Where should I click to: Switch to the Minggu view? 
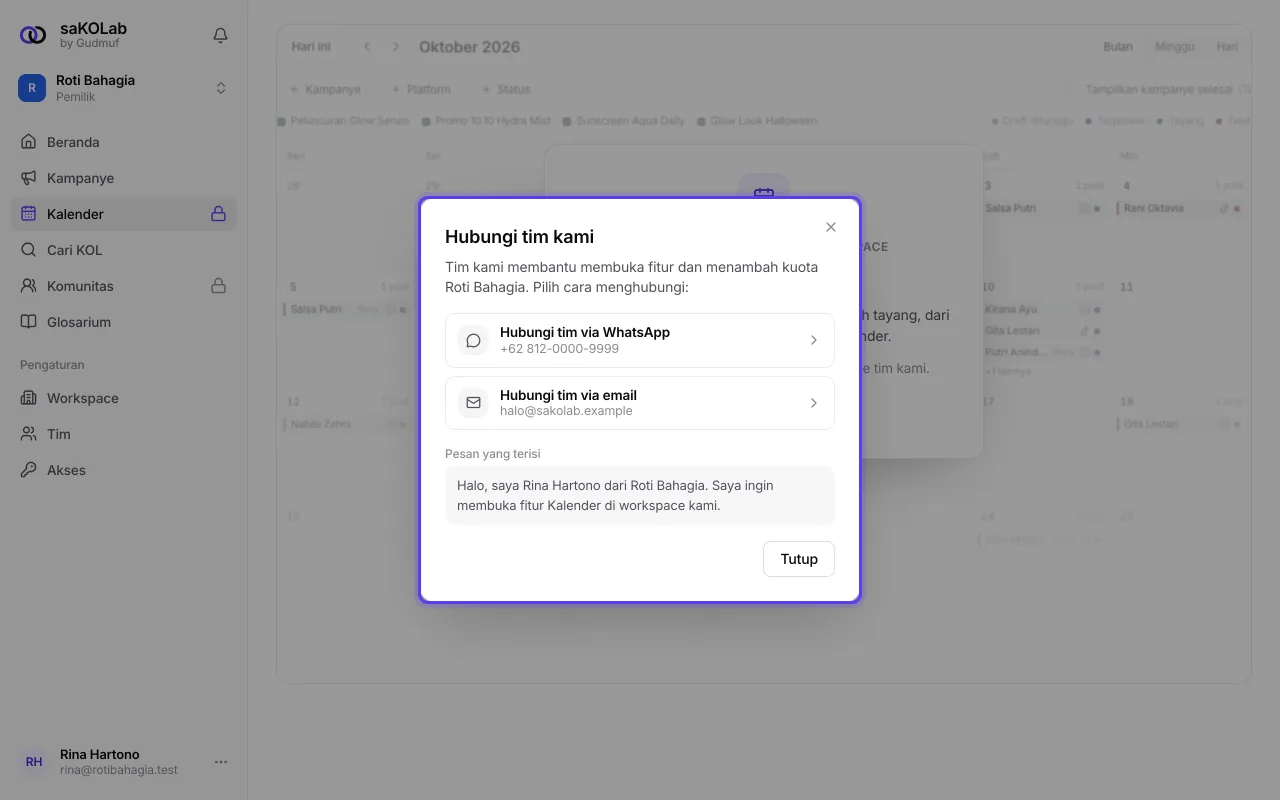[1175, 47]
